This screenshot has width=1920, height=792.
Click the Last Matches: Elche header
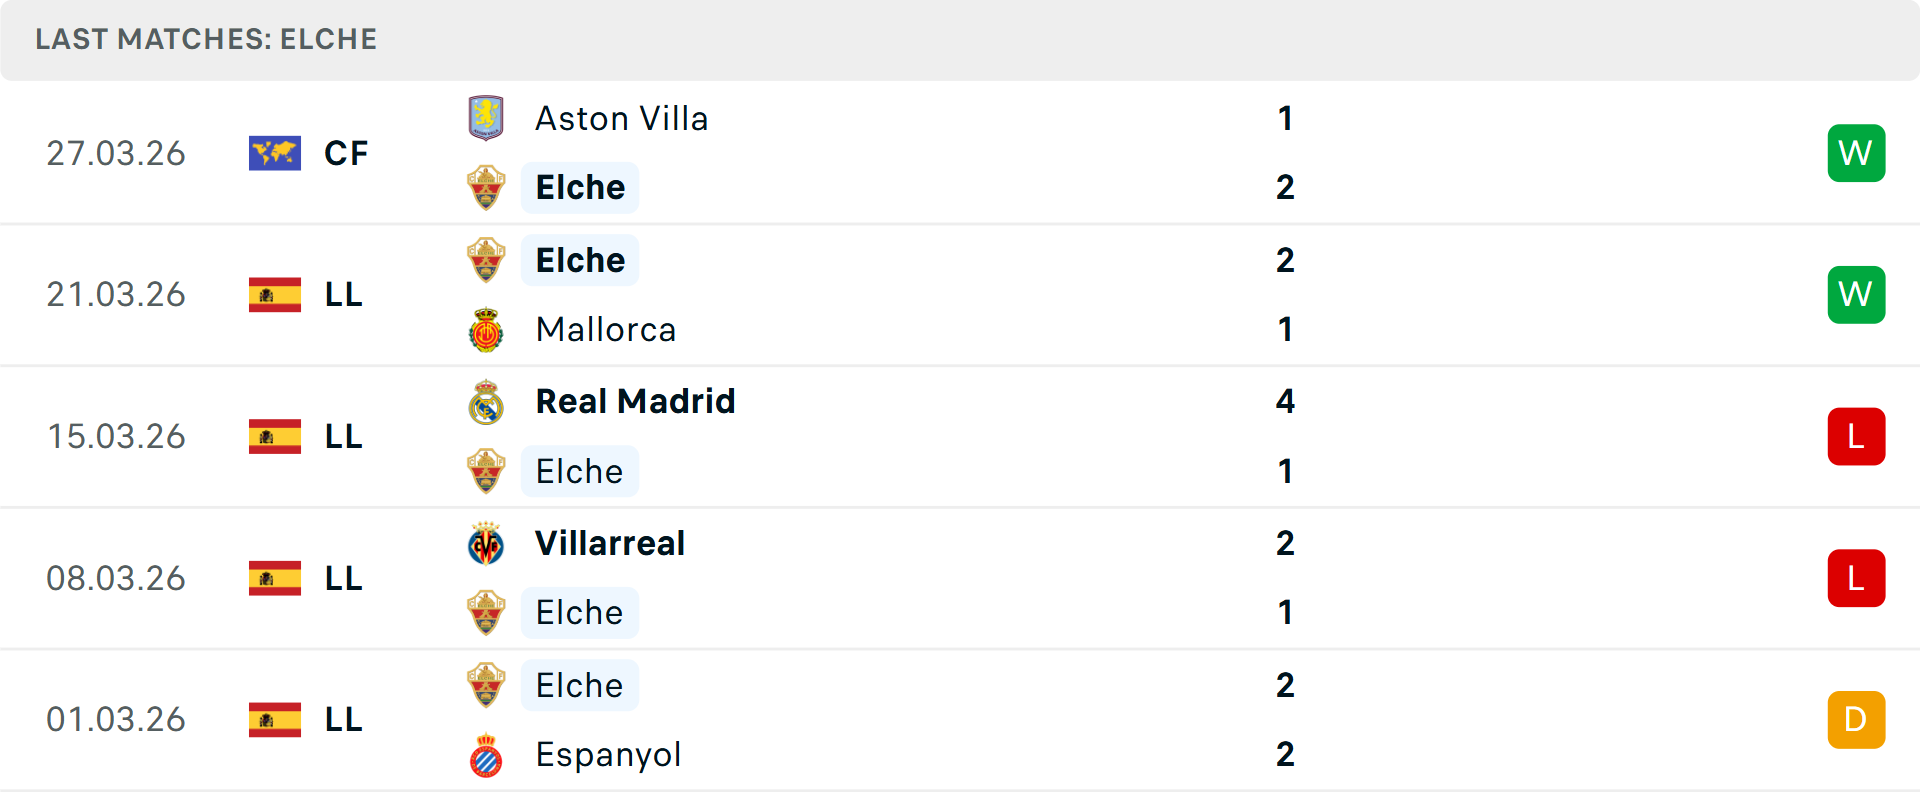click(206, 40)
